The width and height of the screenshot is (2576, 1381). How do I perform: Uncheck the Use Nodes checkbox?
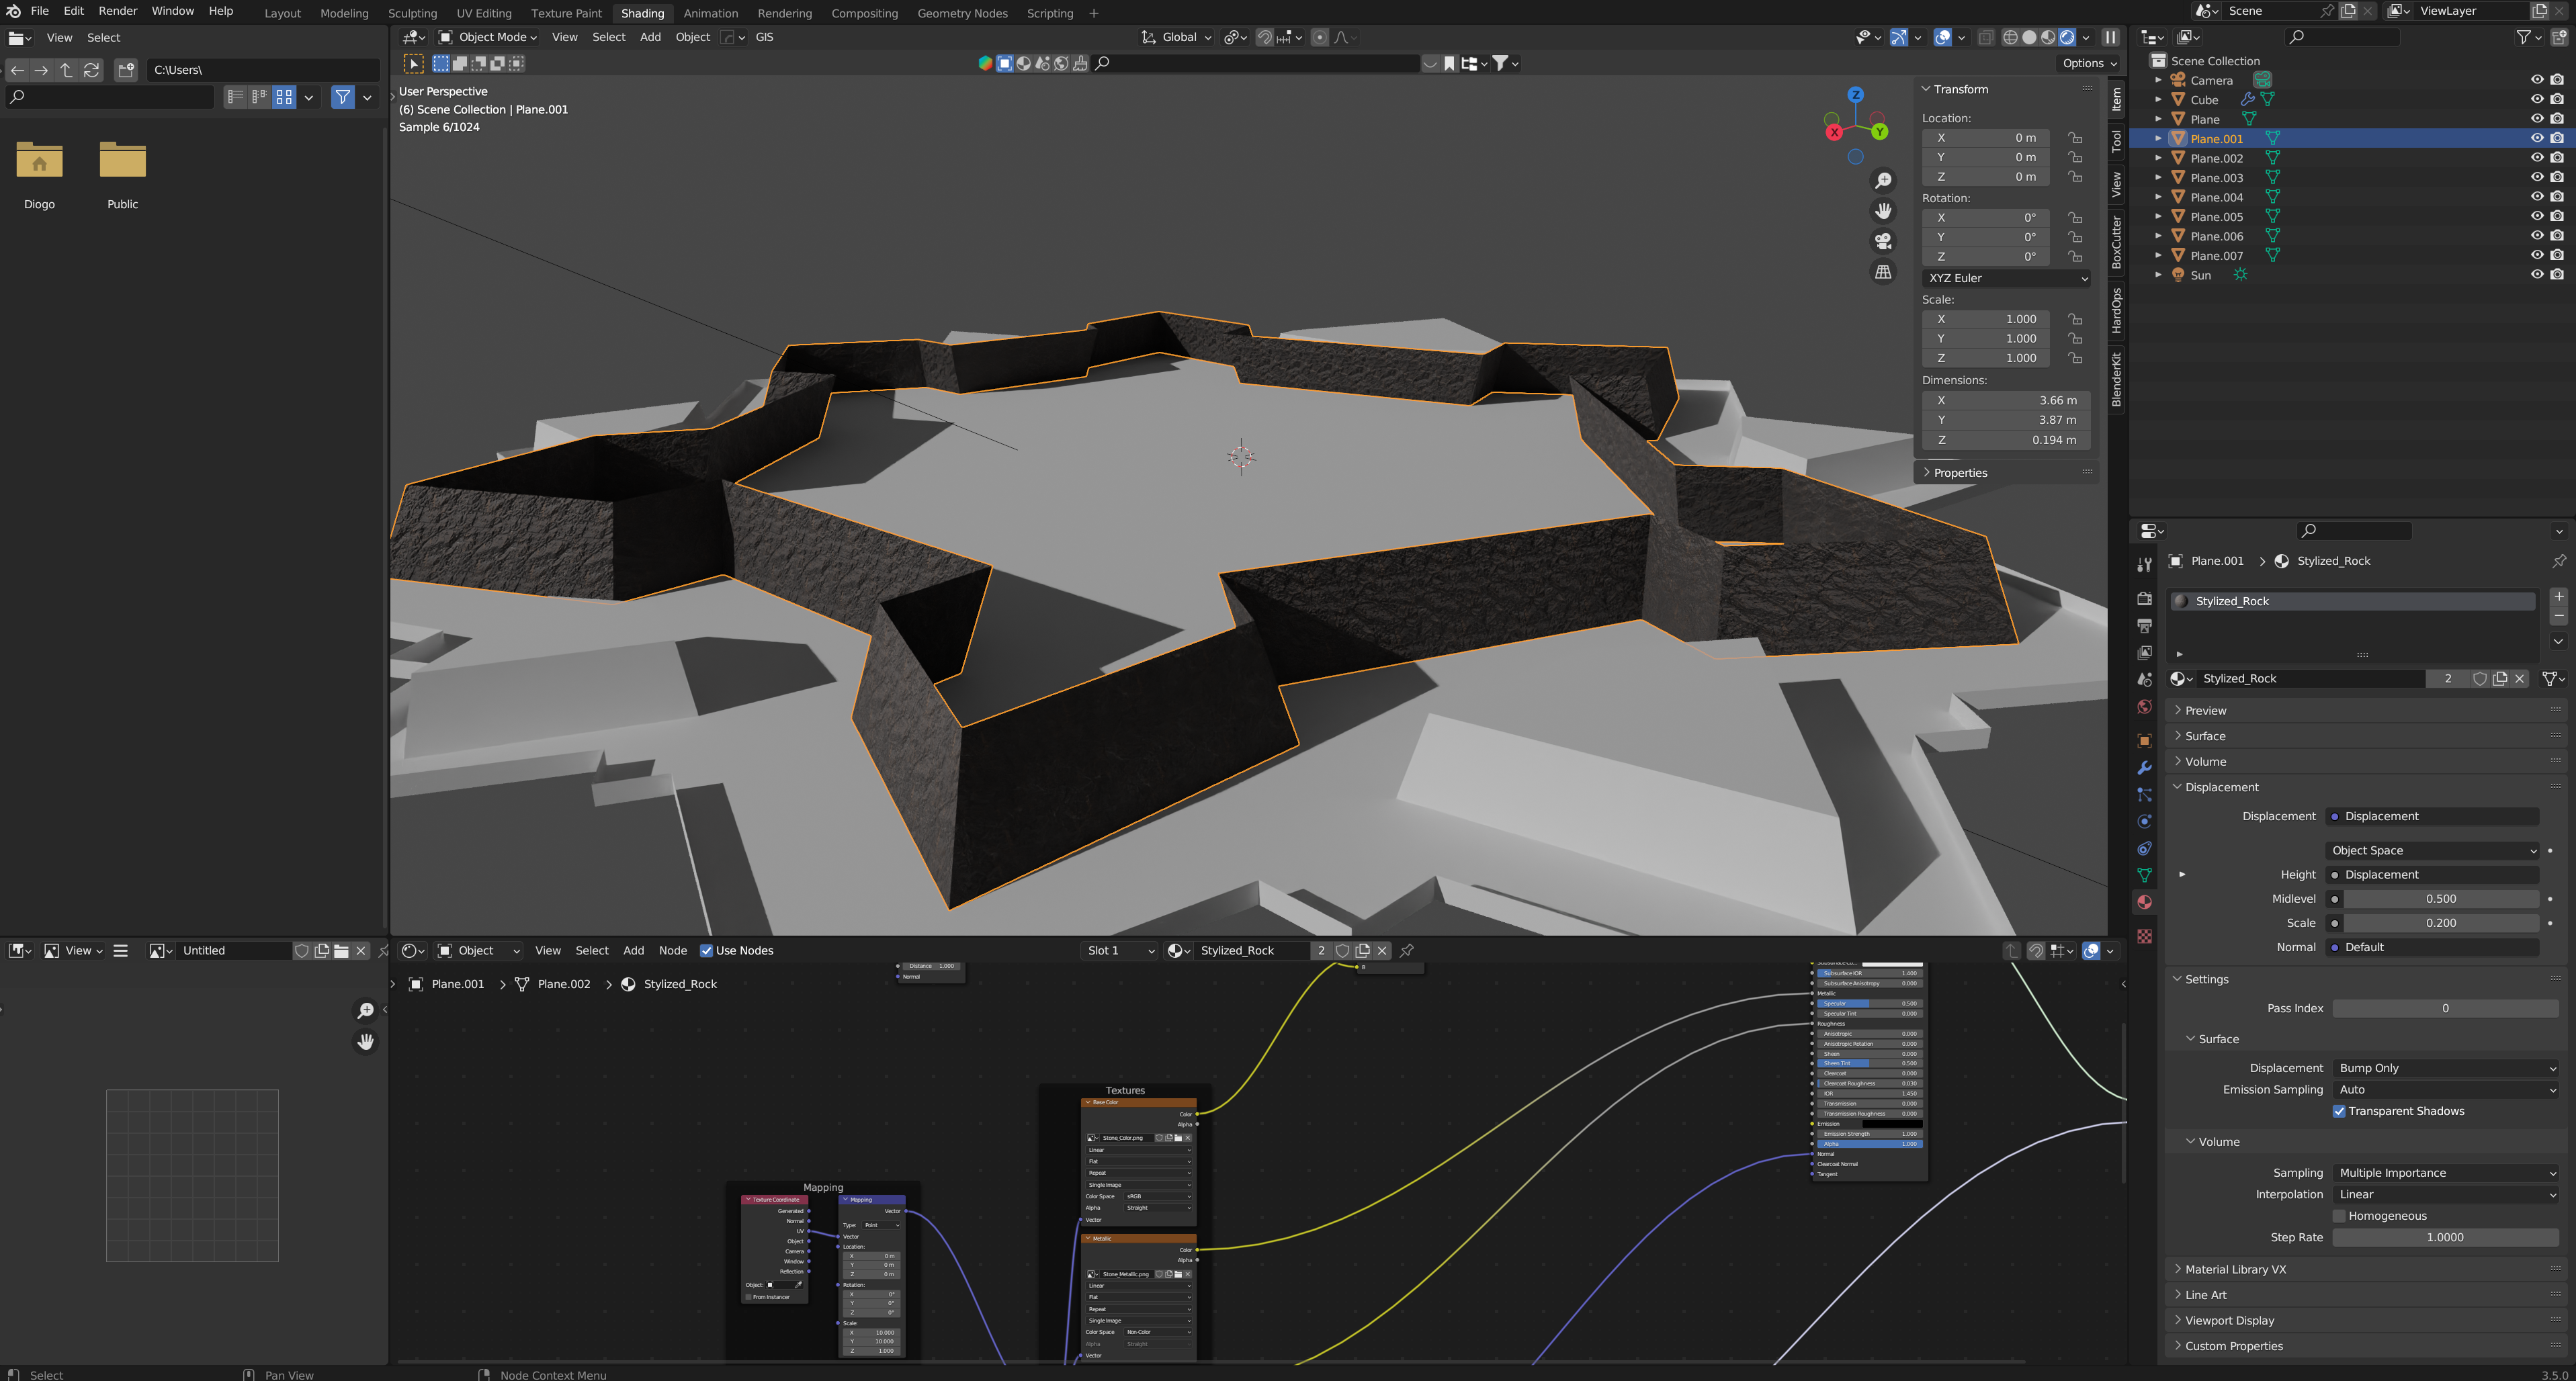(706, 950)
